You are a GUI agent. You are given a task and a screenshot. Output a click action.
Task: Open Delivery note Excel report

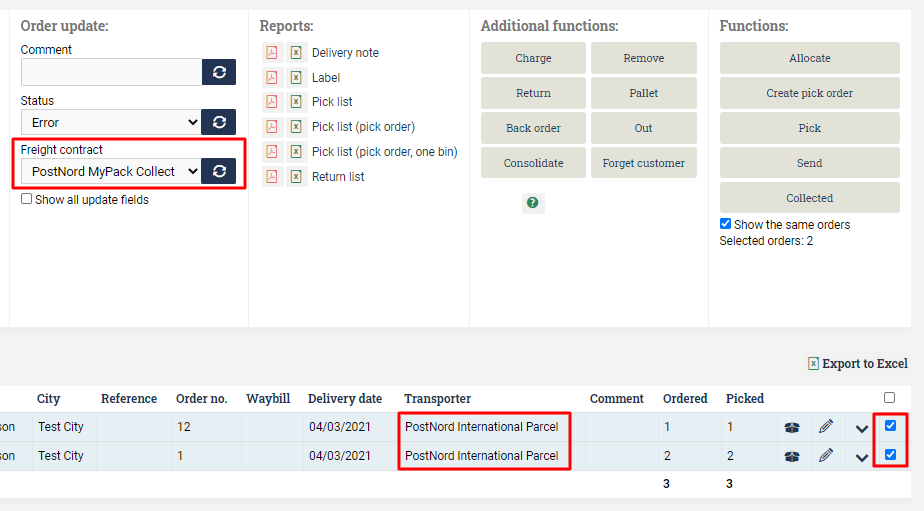click(296, 52)
